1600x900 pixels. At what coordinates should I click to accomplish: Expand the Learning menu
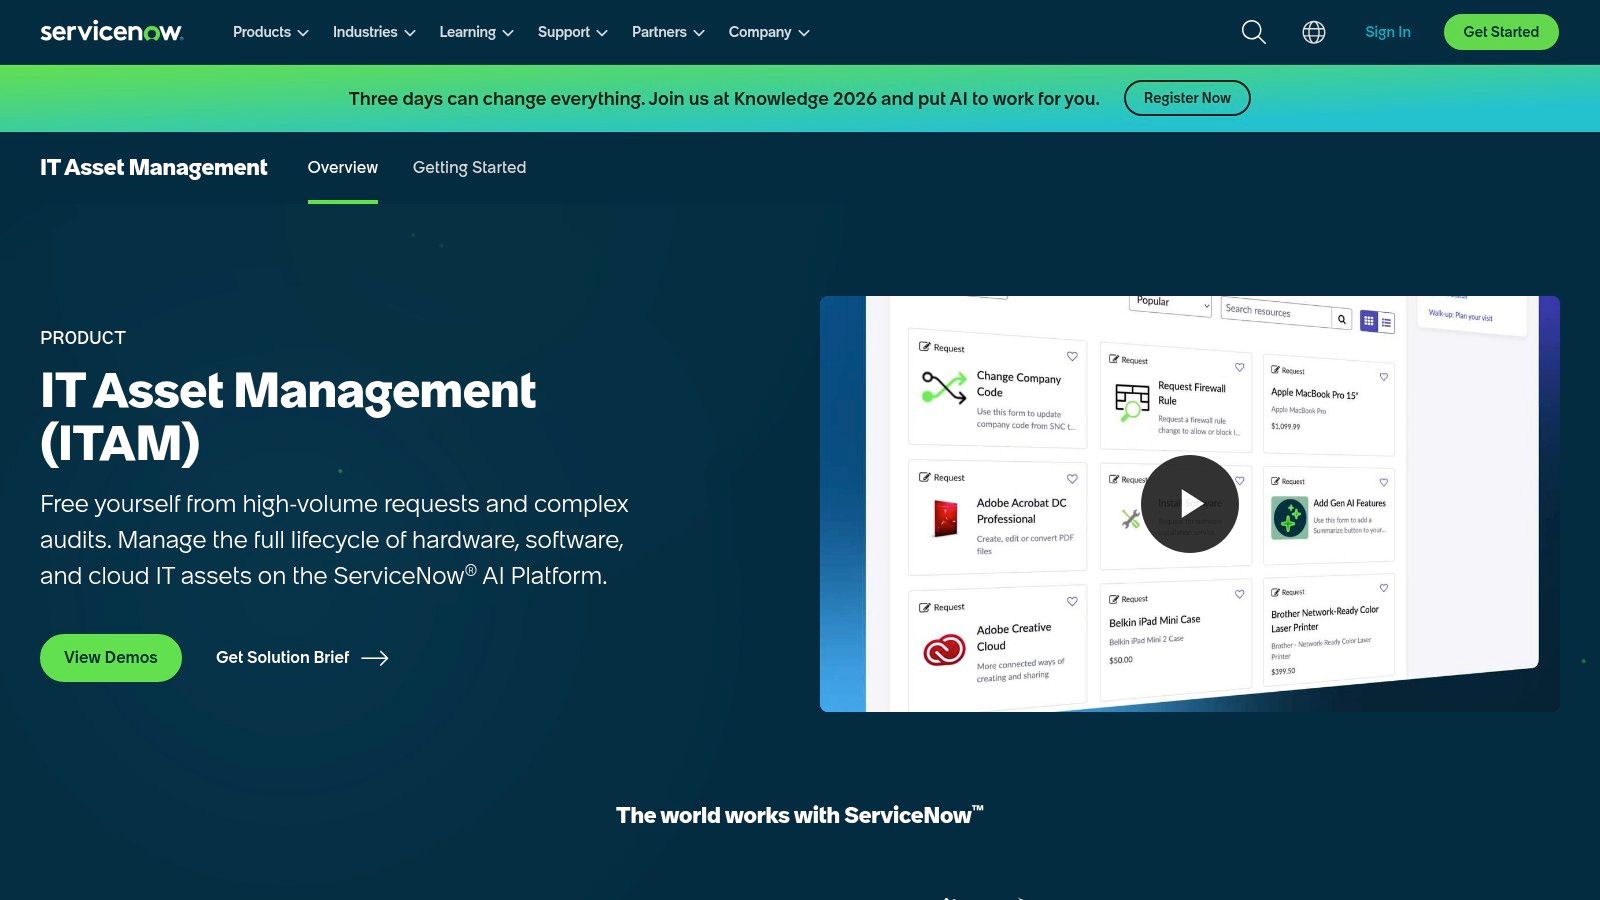point(476,32)
